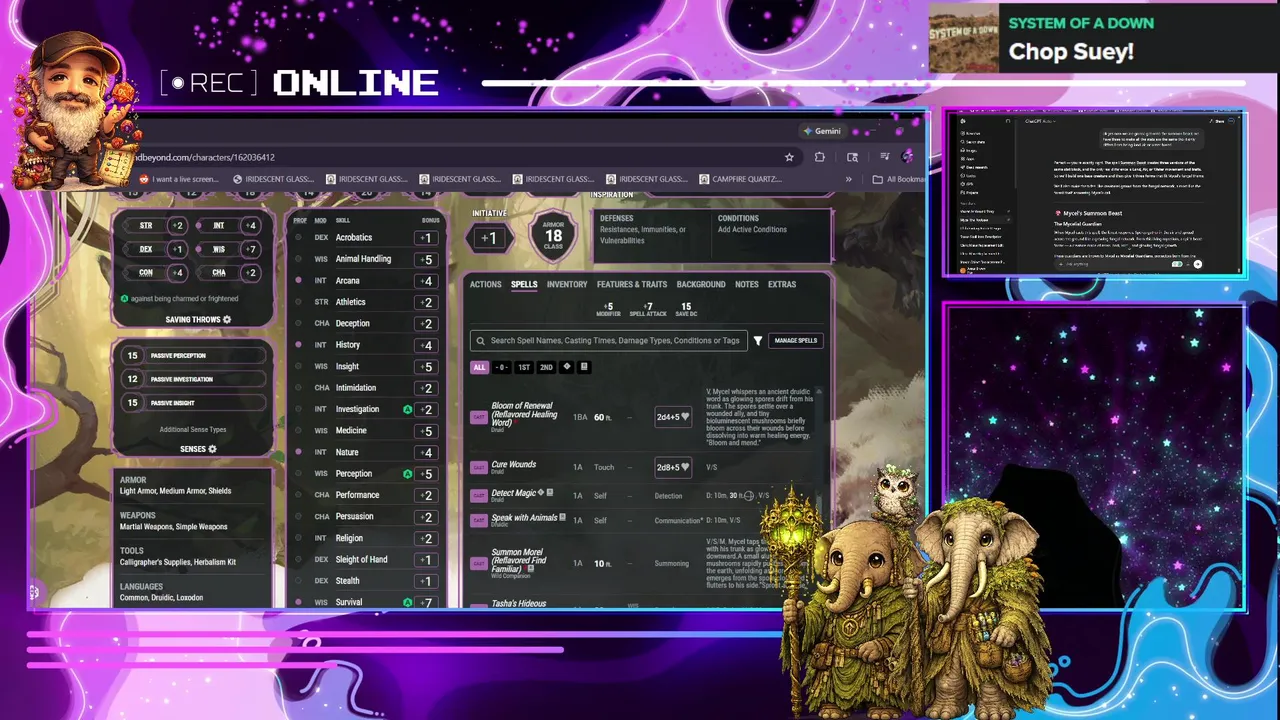Open the Gemini button in the browser

click(821, 131)
